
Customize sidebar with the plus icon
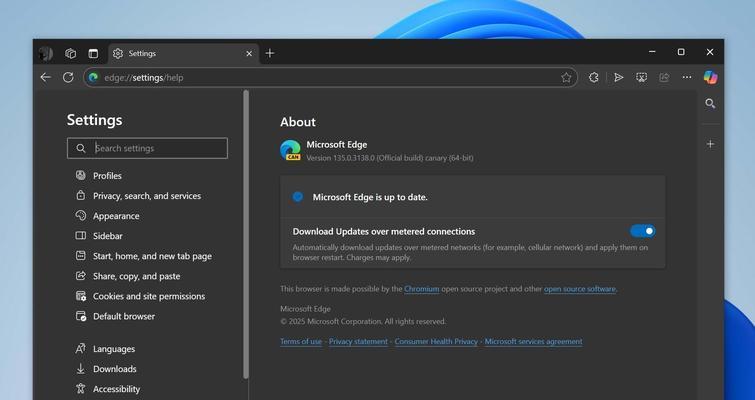tap(710, 144)
